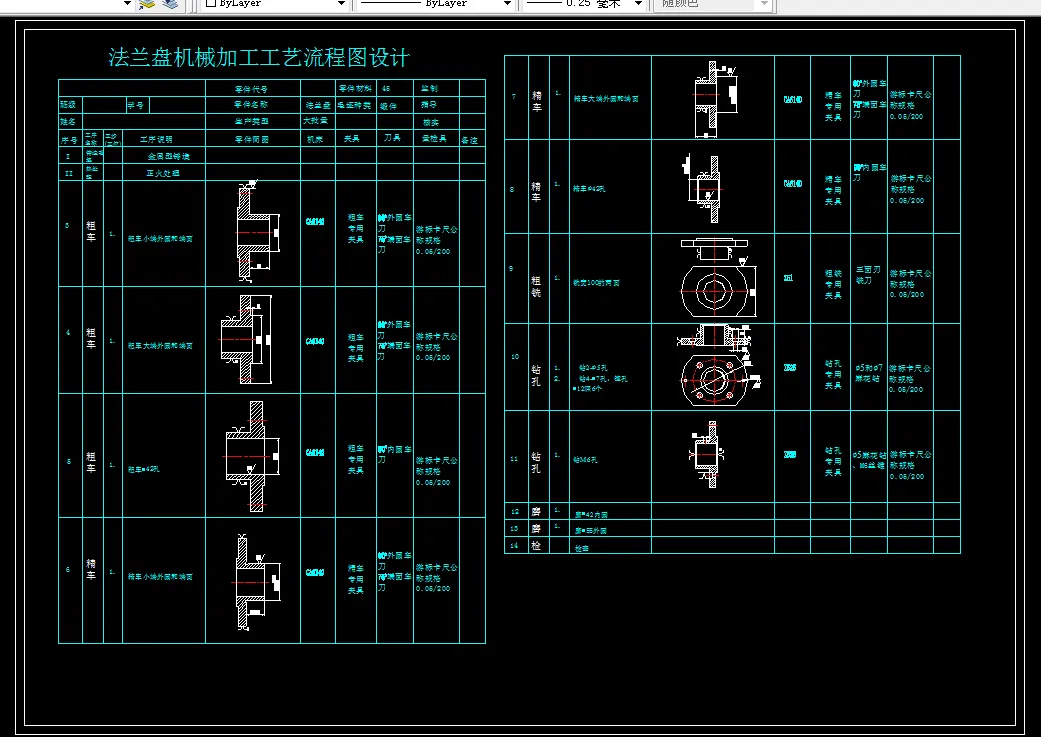Image resolution: width=1041 pixels, height=737 pixels.
Task: Select the 工序说明 column header
Action: [156, 139]
